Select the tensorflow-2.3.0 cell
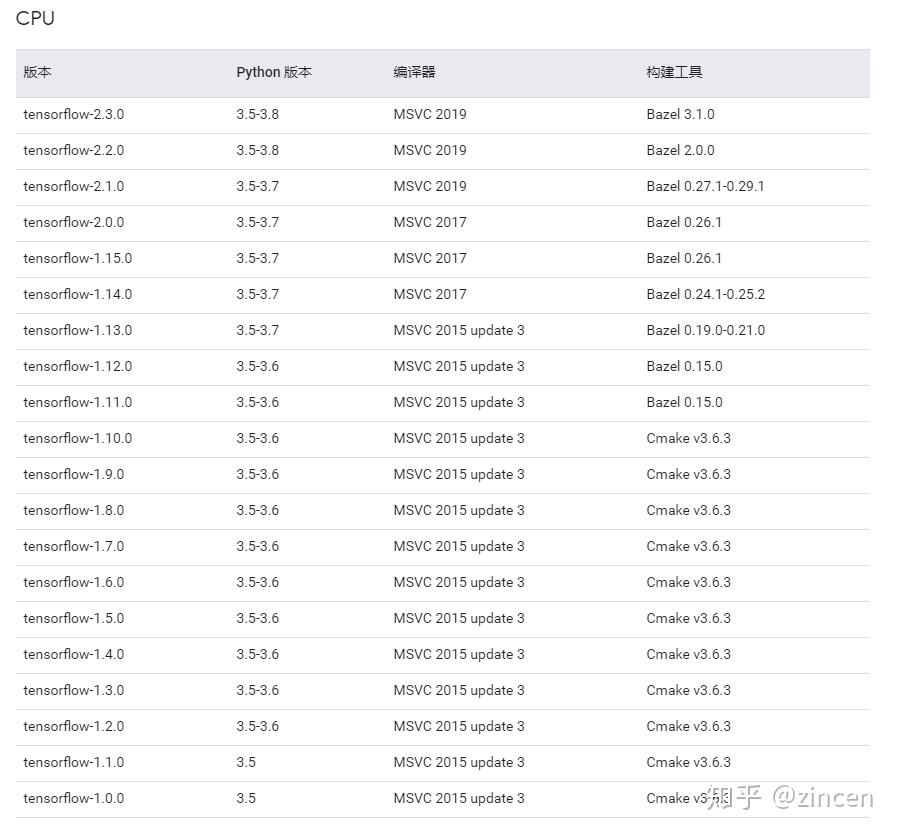The height and width of the screenshot is (834, 897). (x=74, y=114)
